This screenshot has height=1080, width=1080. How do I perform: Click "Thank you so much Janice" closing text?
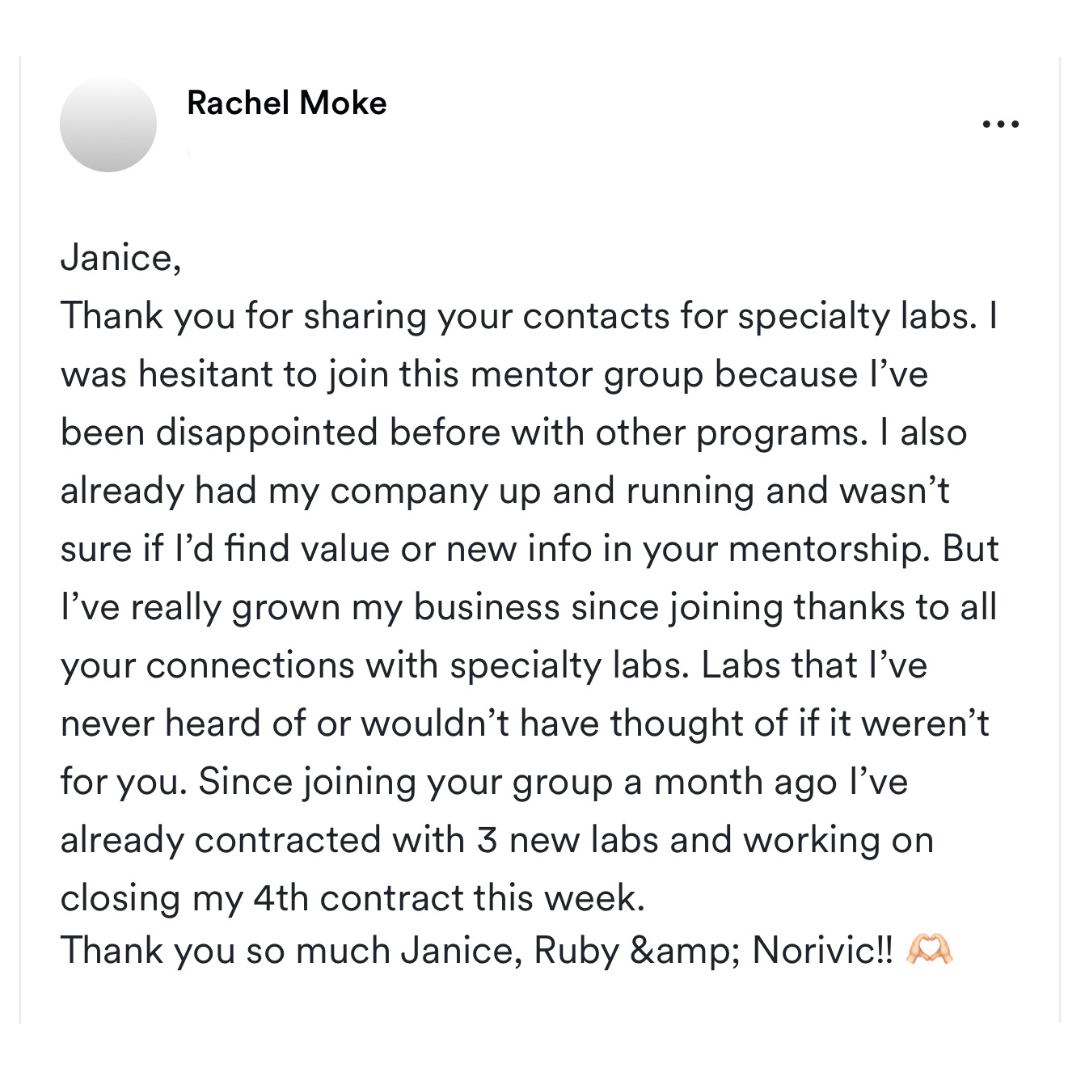coord(288,952)
